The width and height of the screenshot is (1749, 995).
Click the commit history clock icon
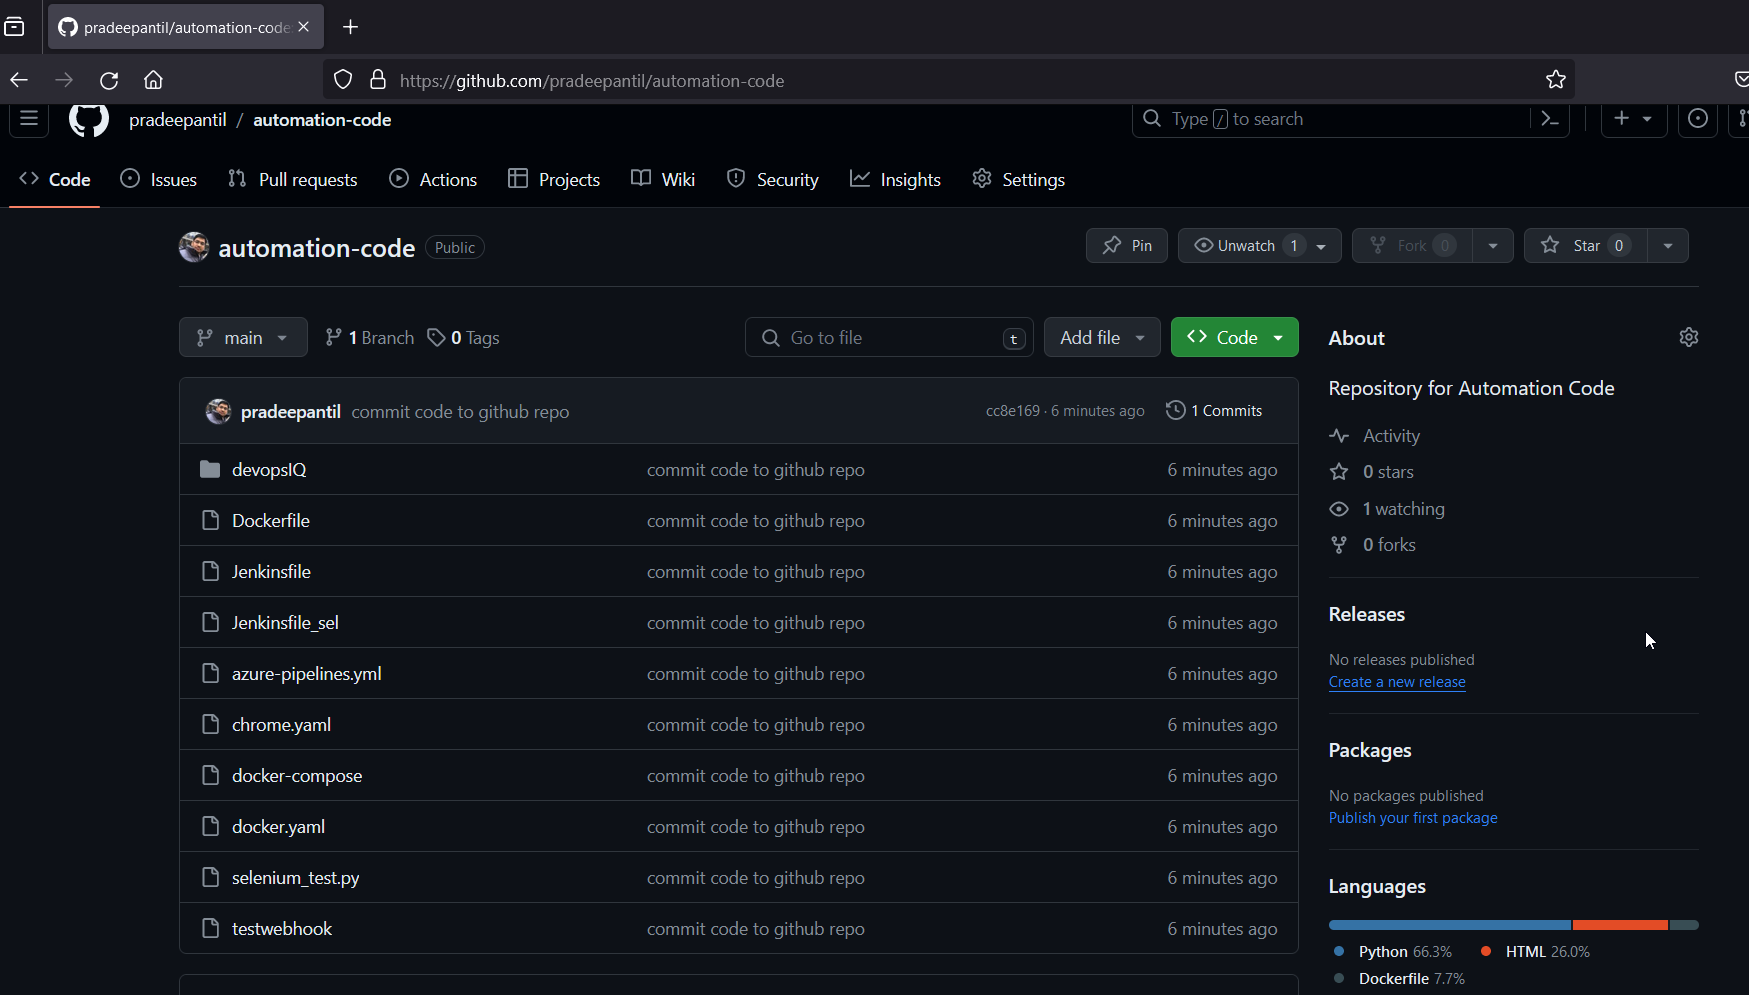point(1176,410)
